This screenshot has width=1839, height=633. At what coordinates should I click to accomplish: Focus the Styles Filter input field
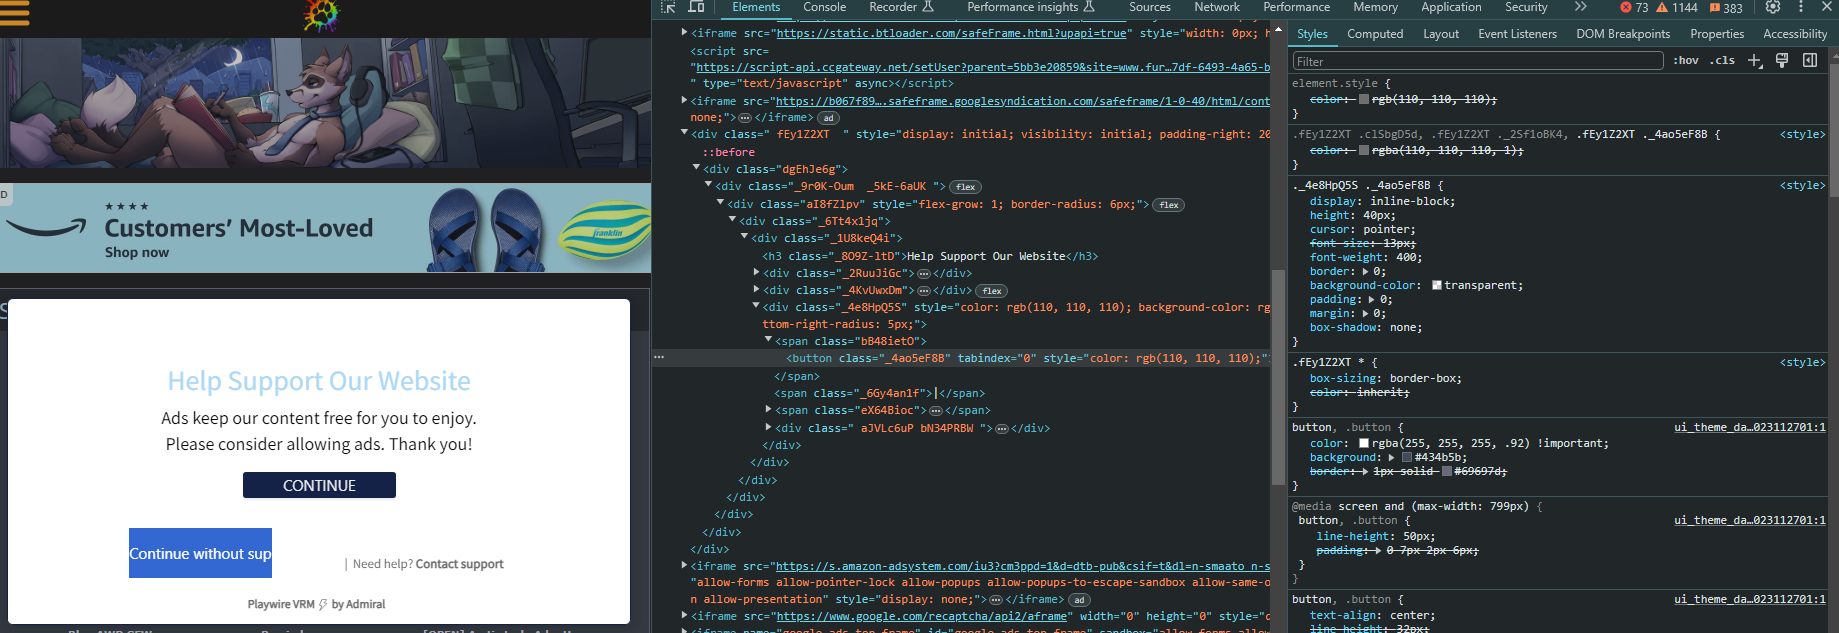[1477, 61]
